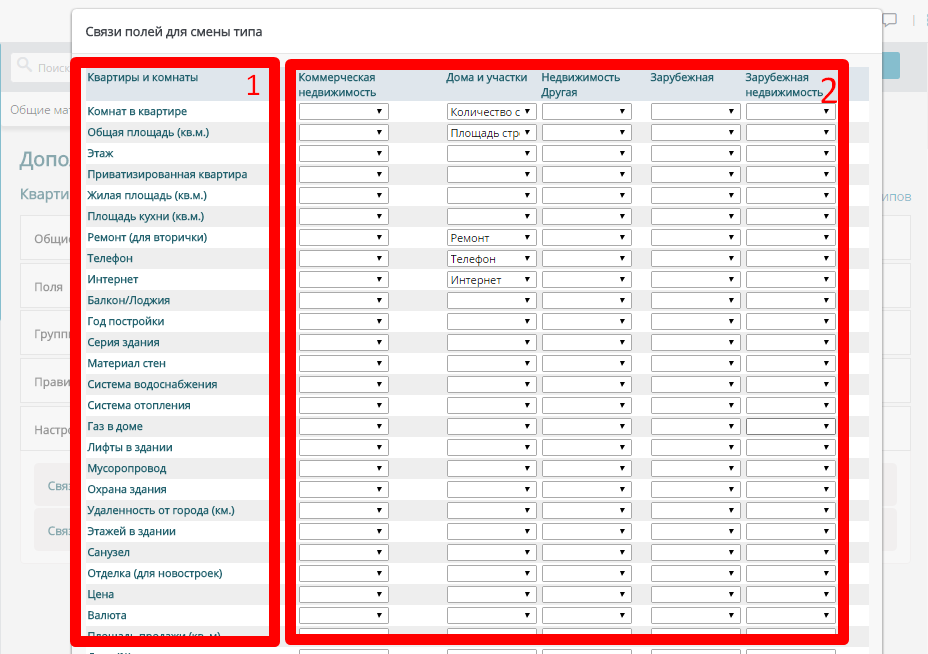The image size is (928, 654).
Task: Expand the Интернет dropdown in Дома и участки
Action: point(491,279)
